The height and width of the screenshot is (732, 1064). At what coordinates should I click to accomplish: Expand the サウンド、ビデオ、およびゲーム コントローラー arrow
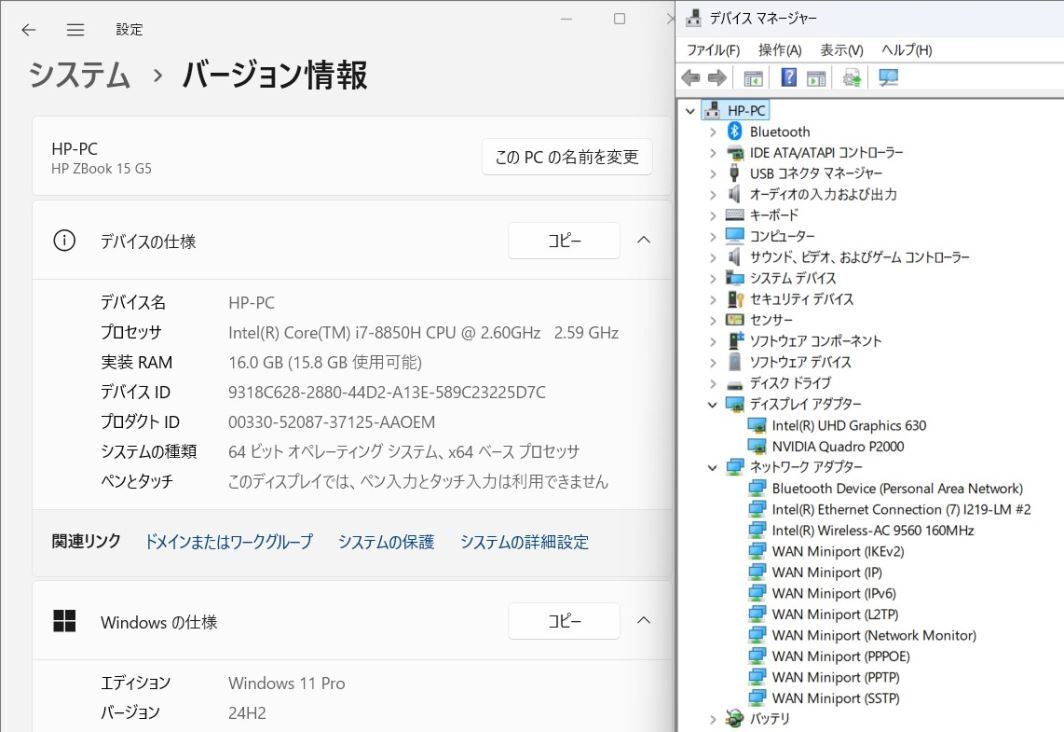[712, 258]
